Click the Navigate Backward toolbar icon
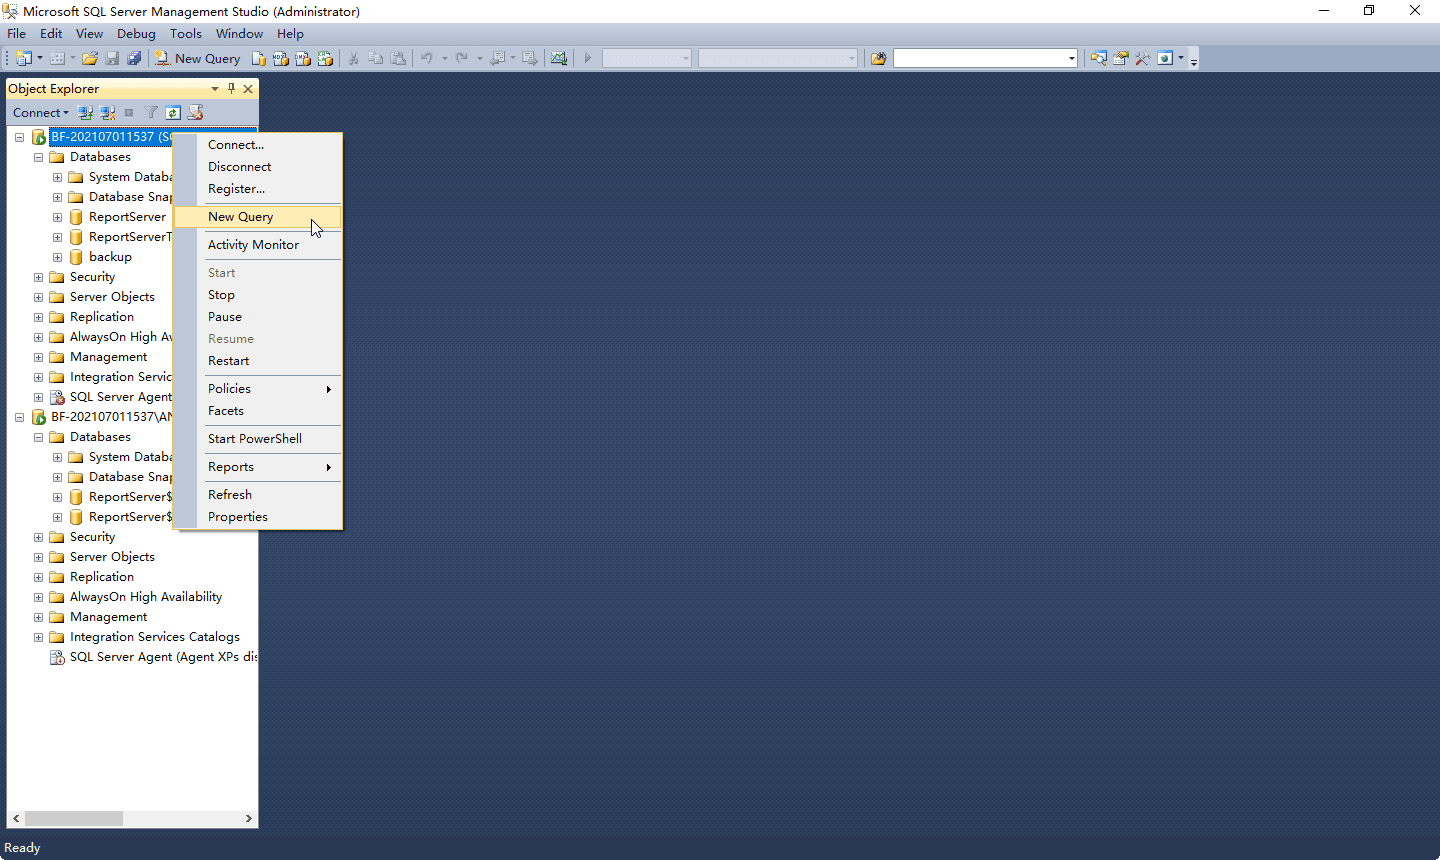The height and width of the screenshot is (860, 1440). click(x=497, y=58)
